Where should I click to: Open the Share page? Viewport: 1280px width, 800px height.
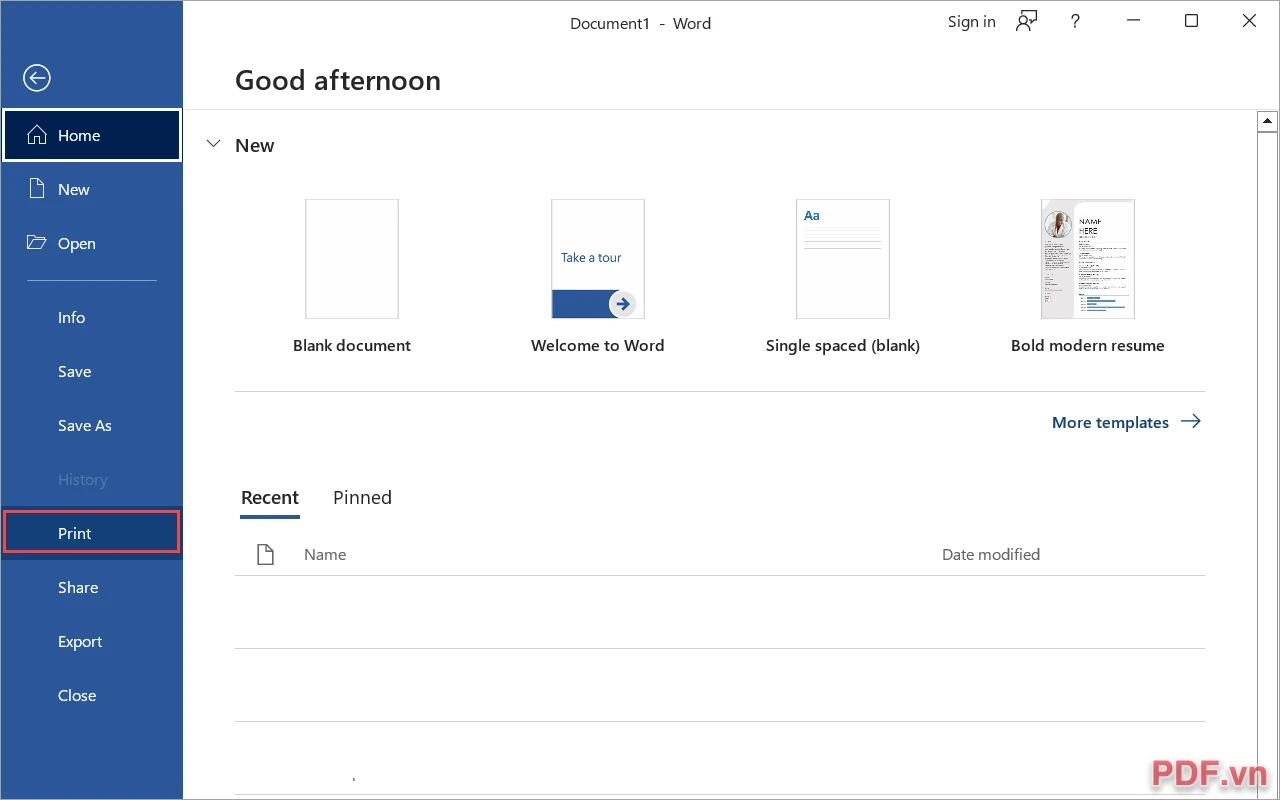click(x=91, y=587)
